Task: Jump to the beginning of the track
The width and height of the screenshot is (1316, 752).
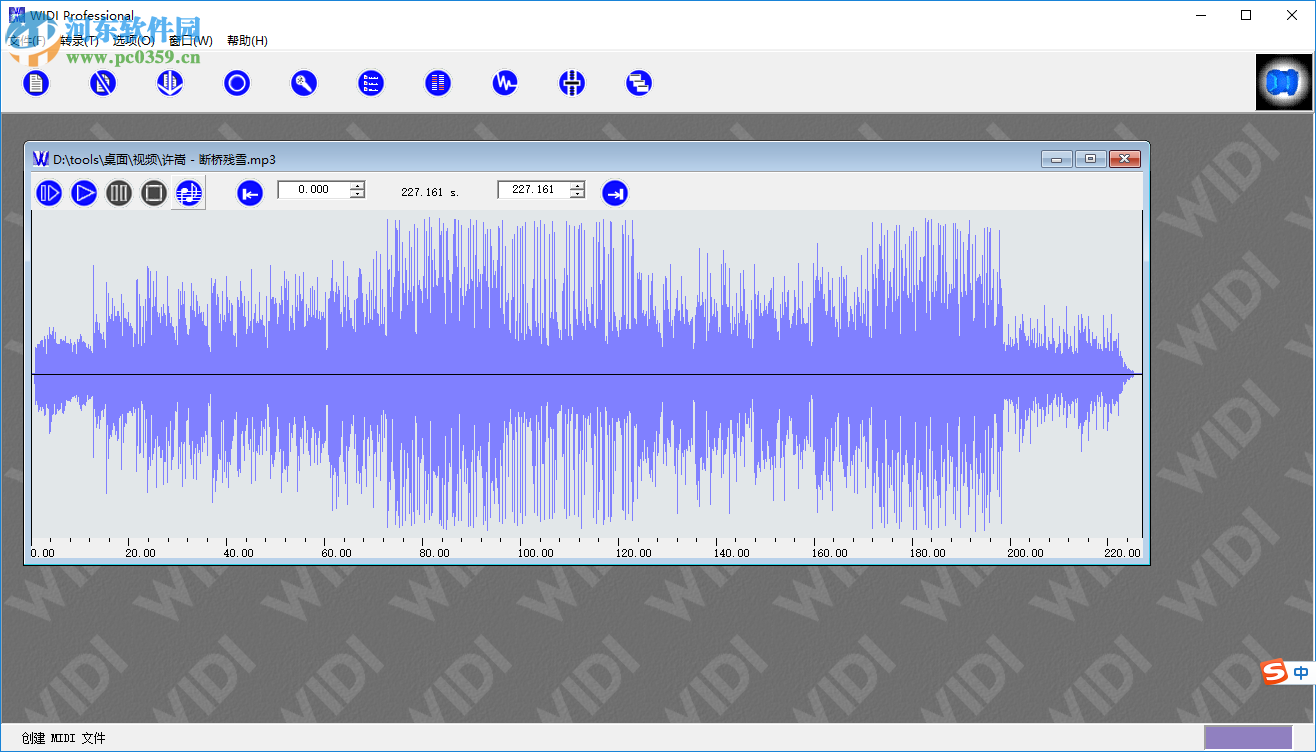Action: [248, 192]
